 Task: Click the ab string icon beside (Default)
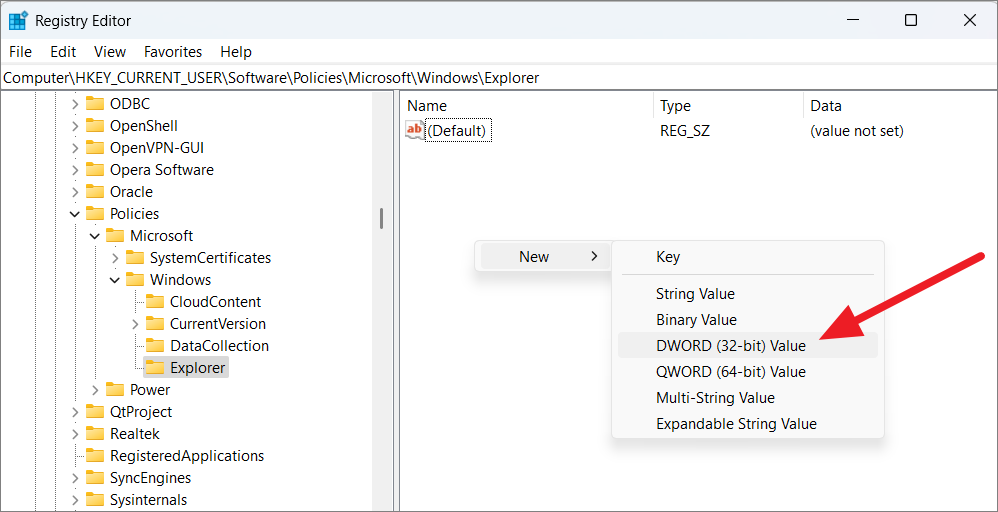(x=414, y=130)
